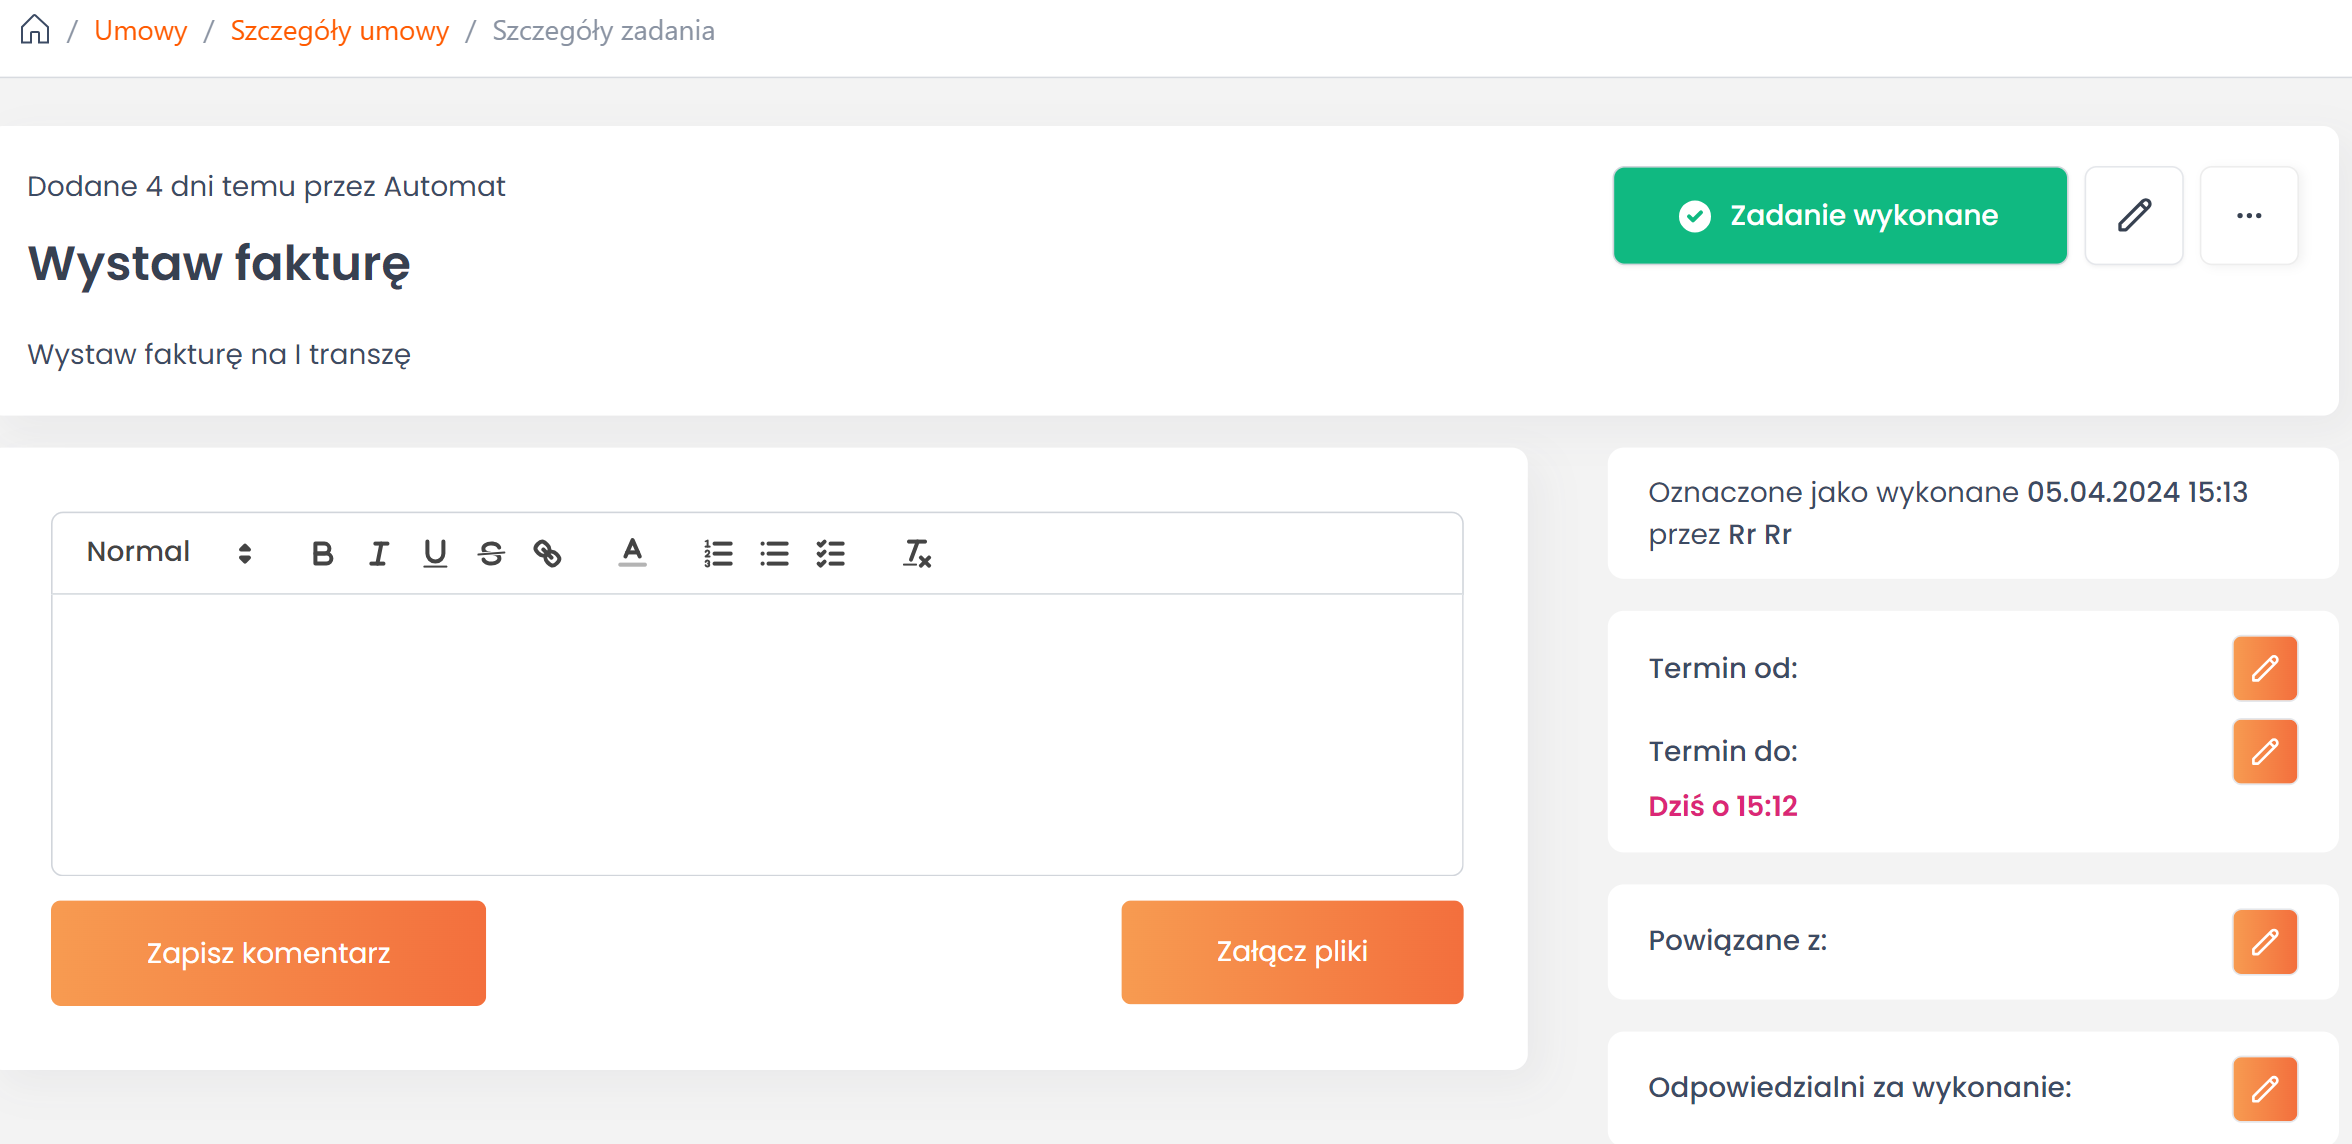Go to Umowy breadcrumb

point(141,31)
